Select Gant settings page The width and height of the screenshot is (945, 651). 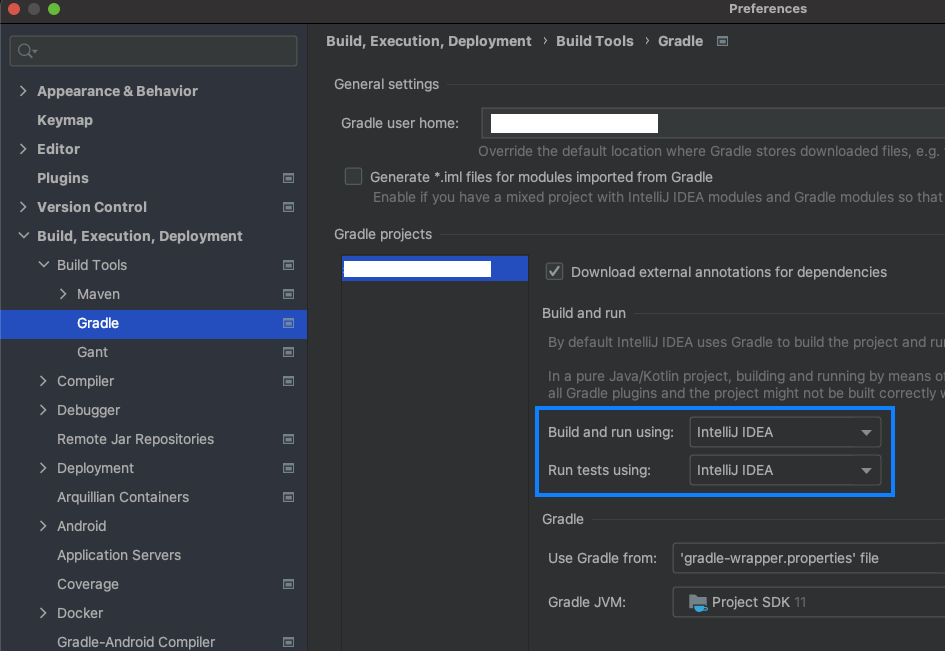92,352
